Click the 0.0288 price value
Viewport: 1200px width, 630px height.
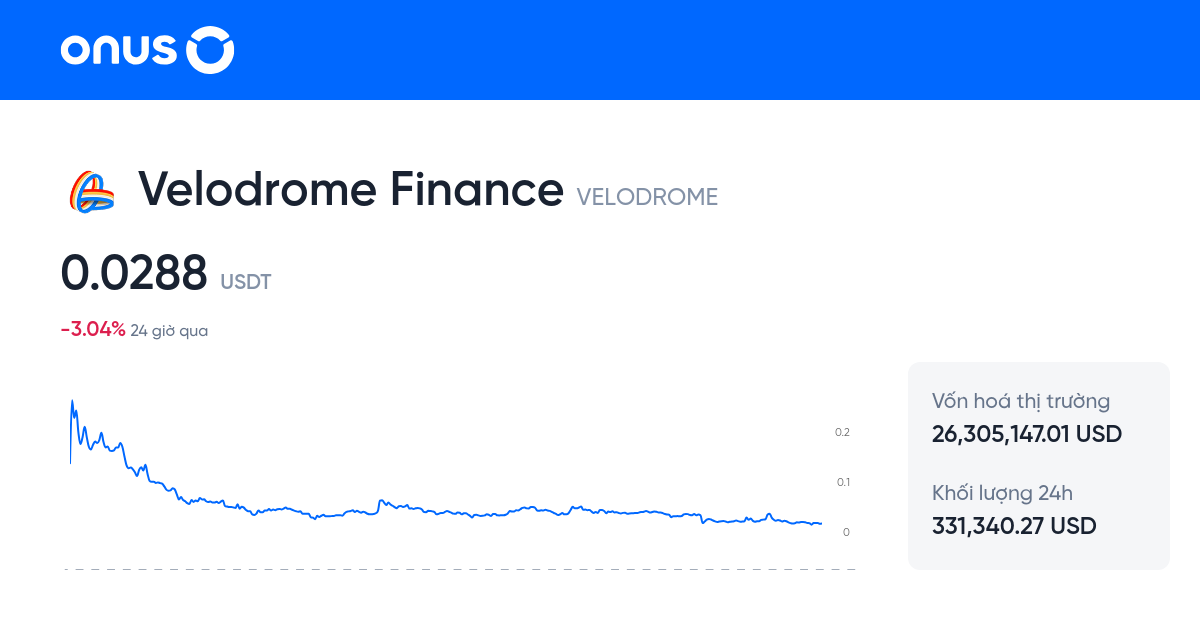(x=134, y=273)
